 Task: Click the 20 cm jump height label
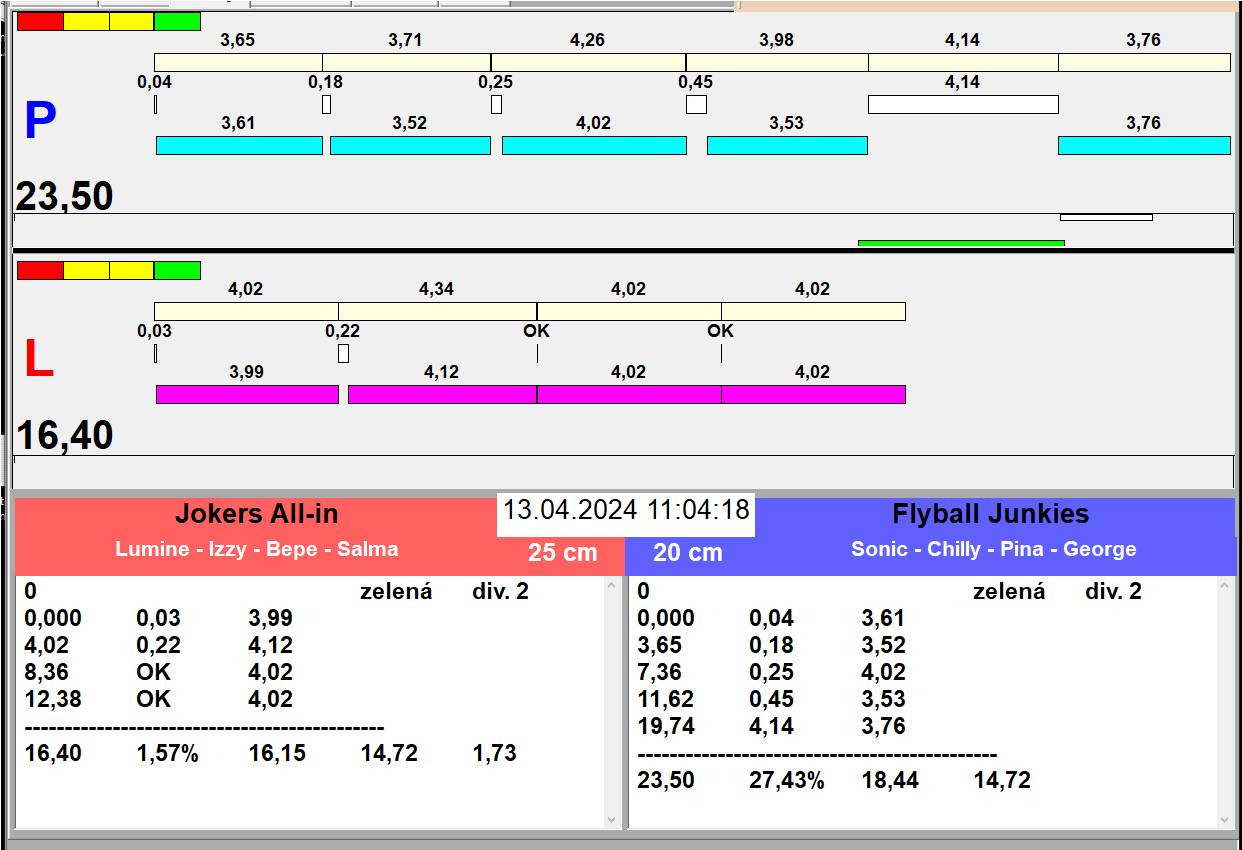tap(688, 552)
